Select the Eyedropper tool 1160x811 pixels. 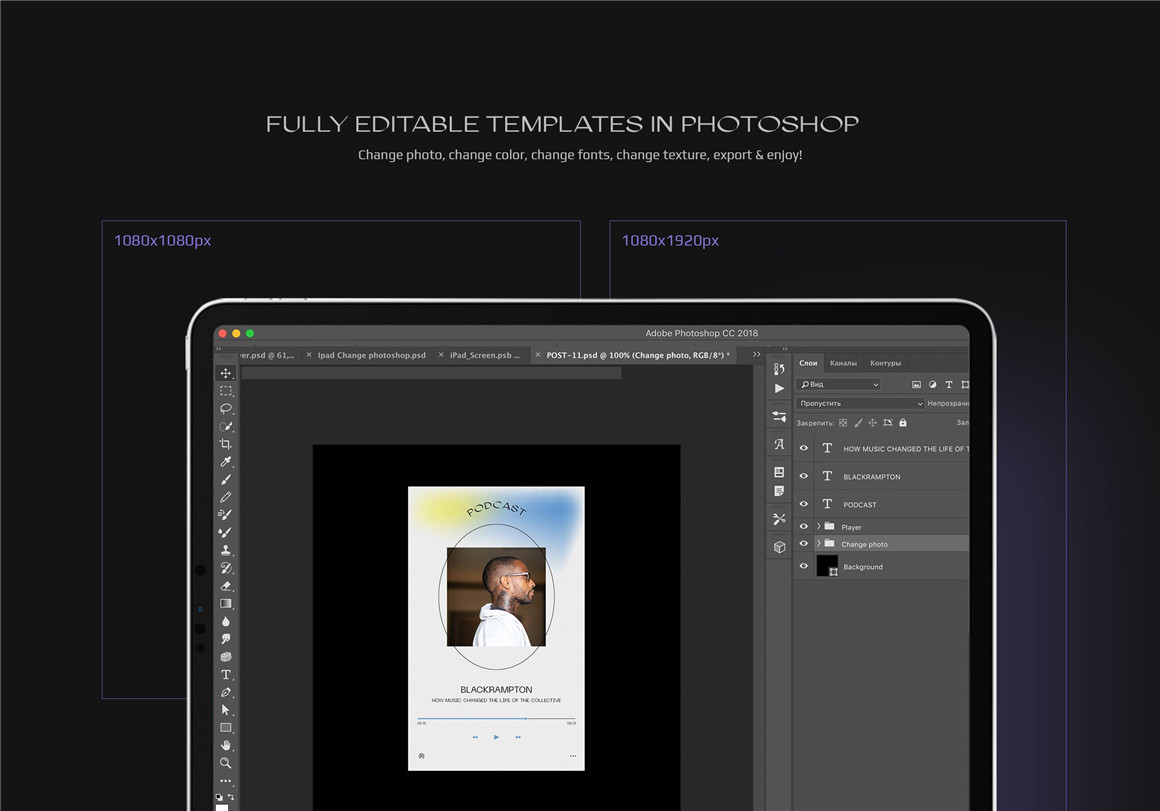tap(227, 462)
